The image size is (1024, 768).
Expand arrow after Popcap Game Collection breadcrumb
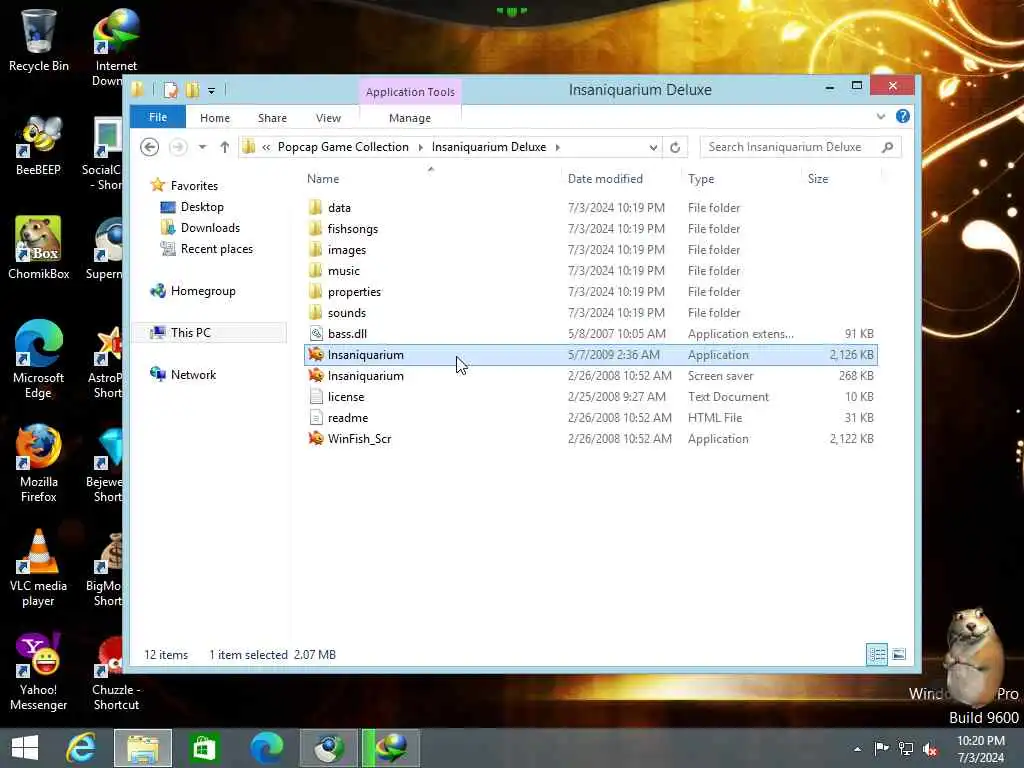[x=420, y=148]
